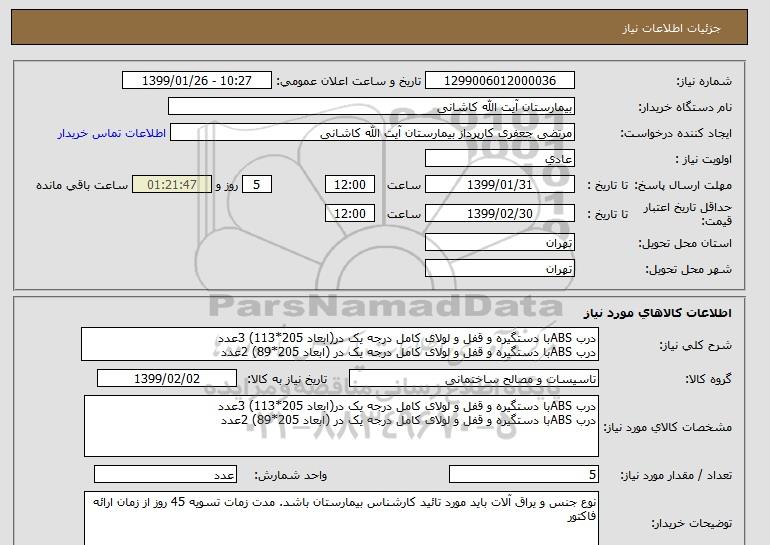Click label گروه کالا

pos(708,379)
